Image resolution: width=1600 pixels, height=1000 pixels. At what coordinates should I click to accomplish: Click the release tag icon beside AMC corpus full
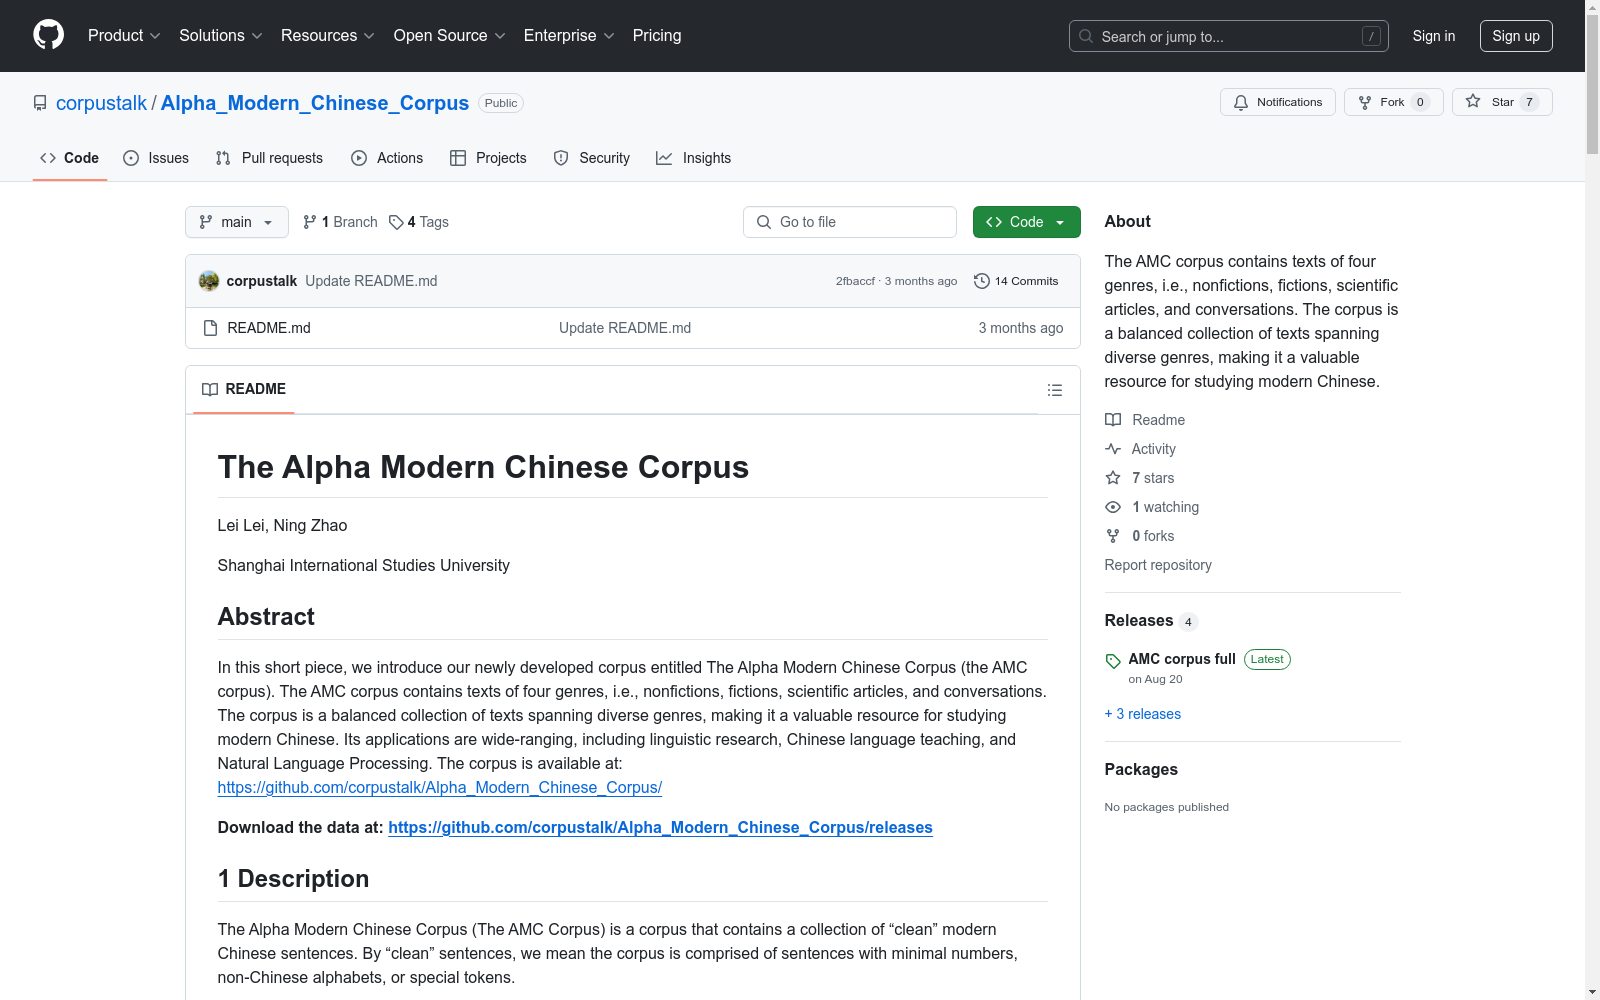pyautogui.click(x=1113, y=661)
